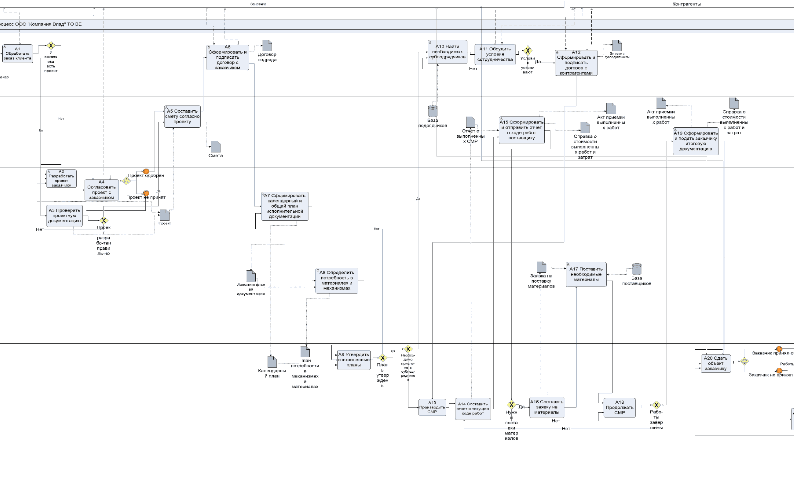
Task: Click the Договор подряда document icon
Action: pyautogui.click(x=267, y=46)
